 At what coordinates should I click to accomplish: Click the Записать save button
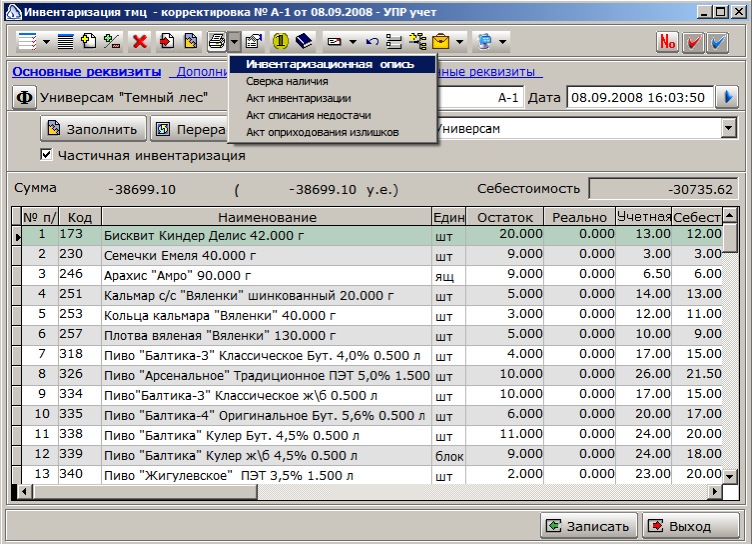(588, 526)
